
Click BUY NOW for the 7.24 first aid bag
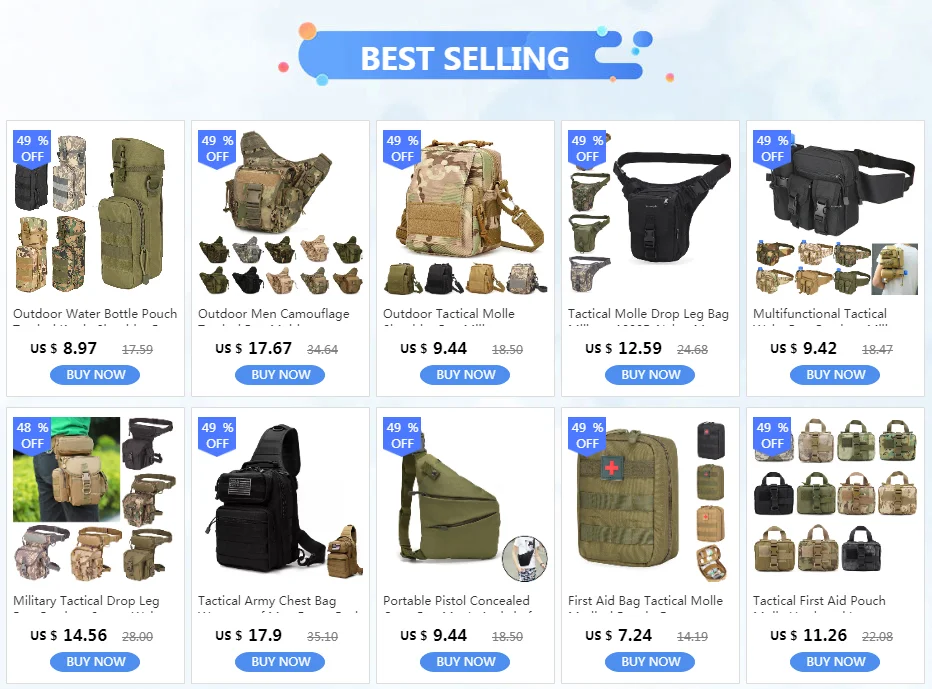click(x=650, y=662)
